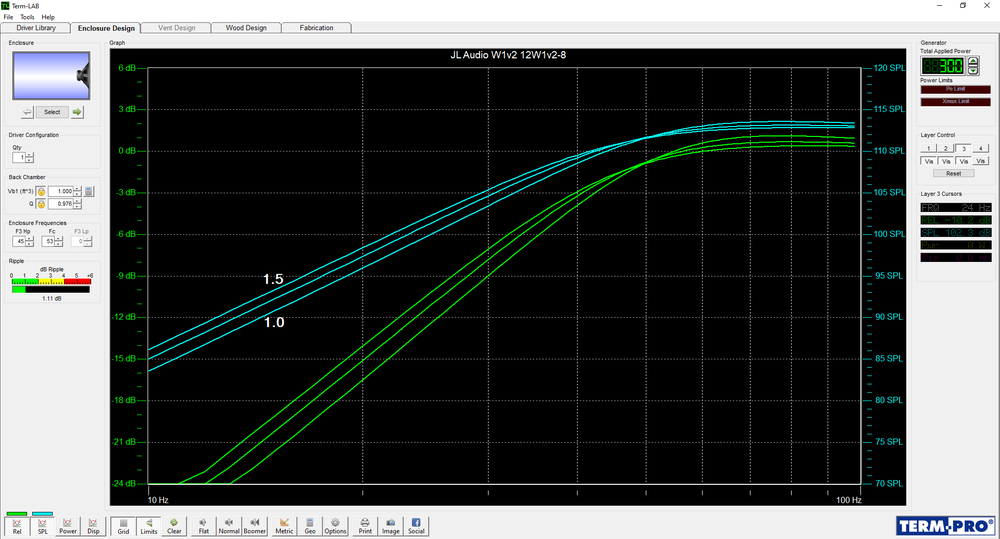Decrease Total Applied Power with down arrow
The height and width of the screenshot is (539, 1000).
(x=973, y=70)
